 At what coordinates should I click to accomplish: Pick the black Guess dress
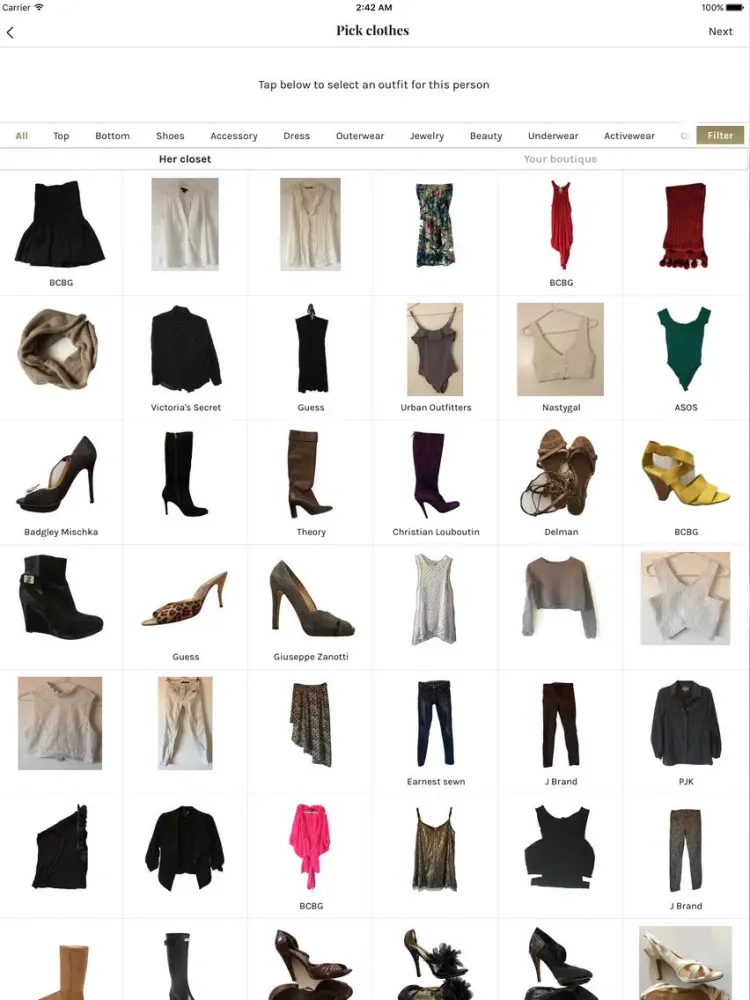311,349
